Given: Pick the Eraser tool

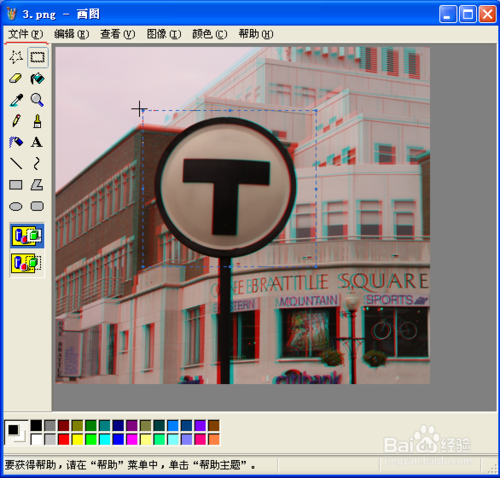Looking at the screenshot, I should (16, 79).
